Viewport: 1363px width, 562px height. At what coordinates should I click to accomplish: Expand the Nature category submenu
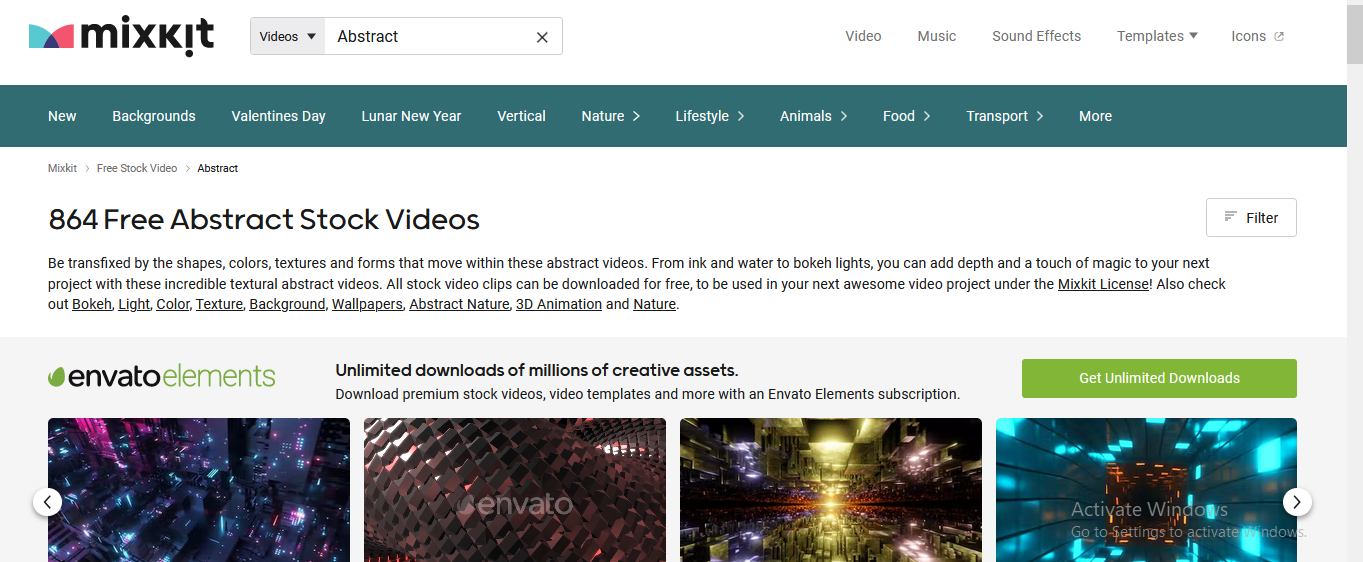pyautogui.click(x=610, y=116)
